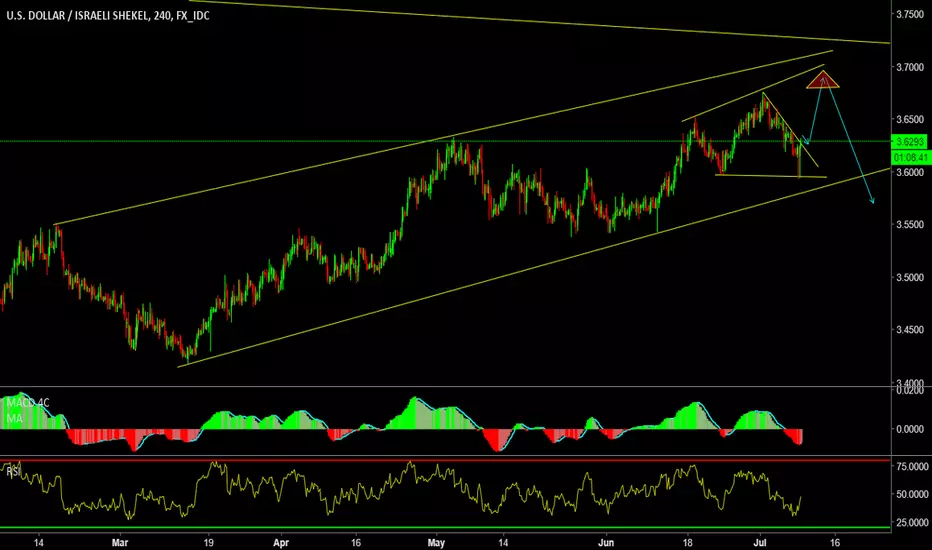Click the RSI 75.0000 axis value

912,467
